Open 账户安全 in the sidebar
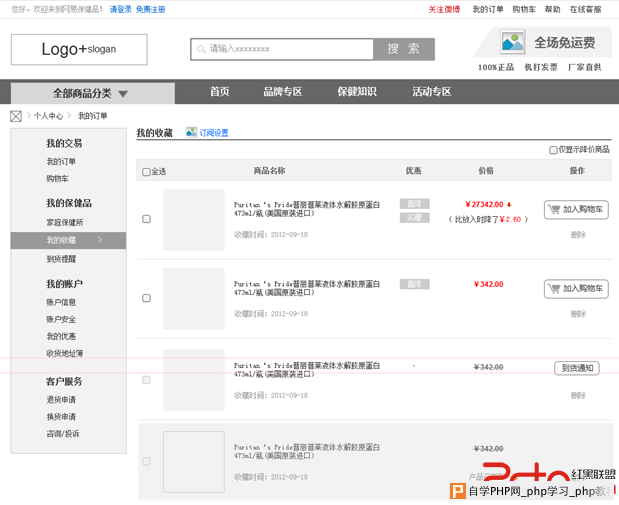The width and height of the screenshot is (619, 505). [61, 319]
